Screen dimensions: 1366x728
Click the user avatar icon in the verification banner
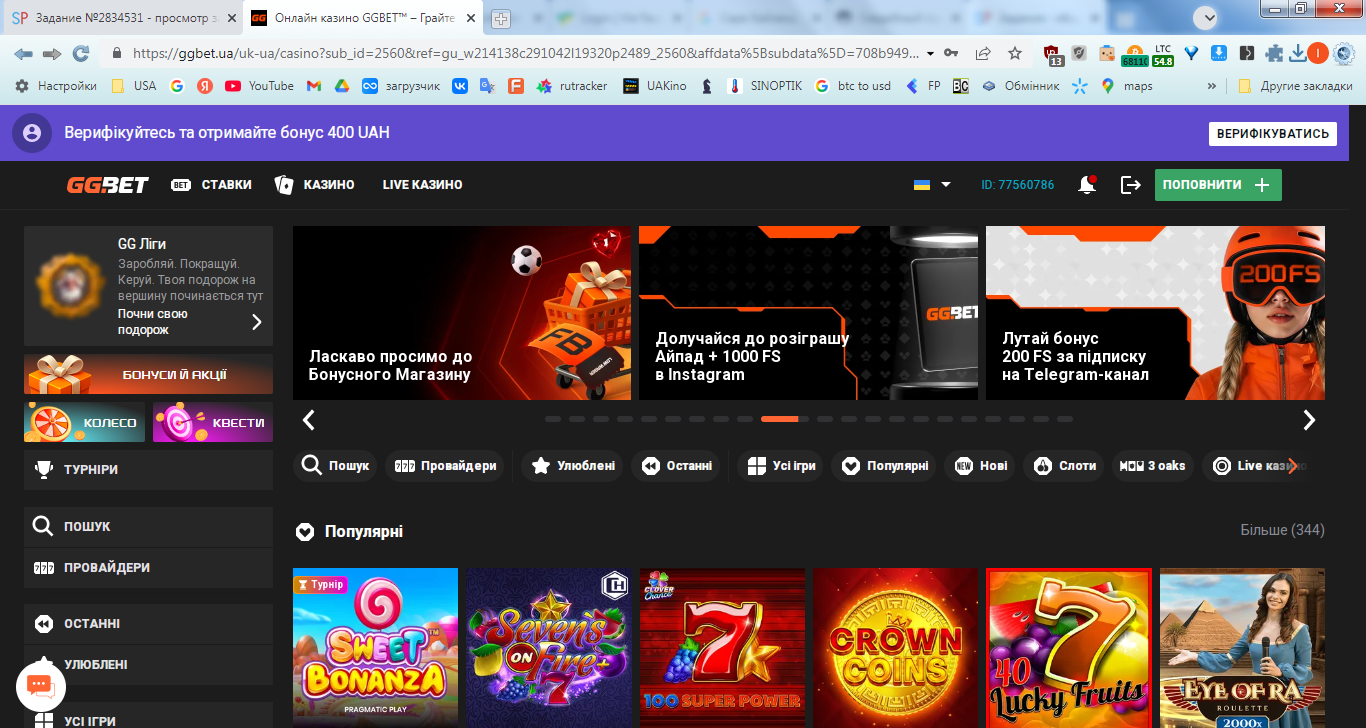click(32, 133)
